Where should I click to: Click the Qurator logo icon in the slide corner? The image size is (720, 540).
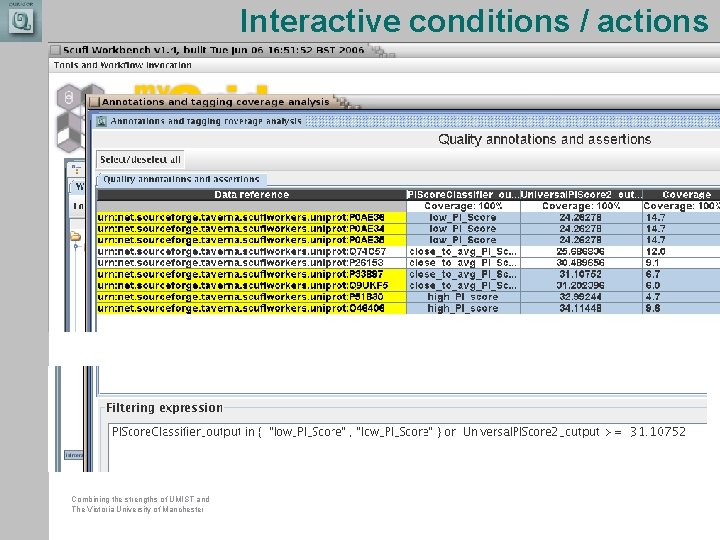(x=21, y=20)
